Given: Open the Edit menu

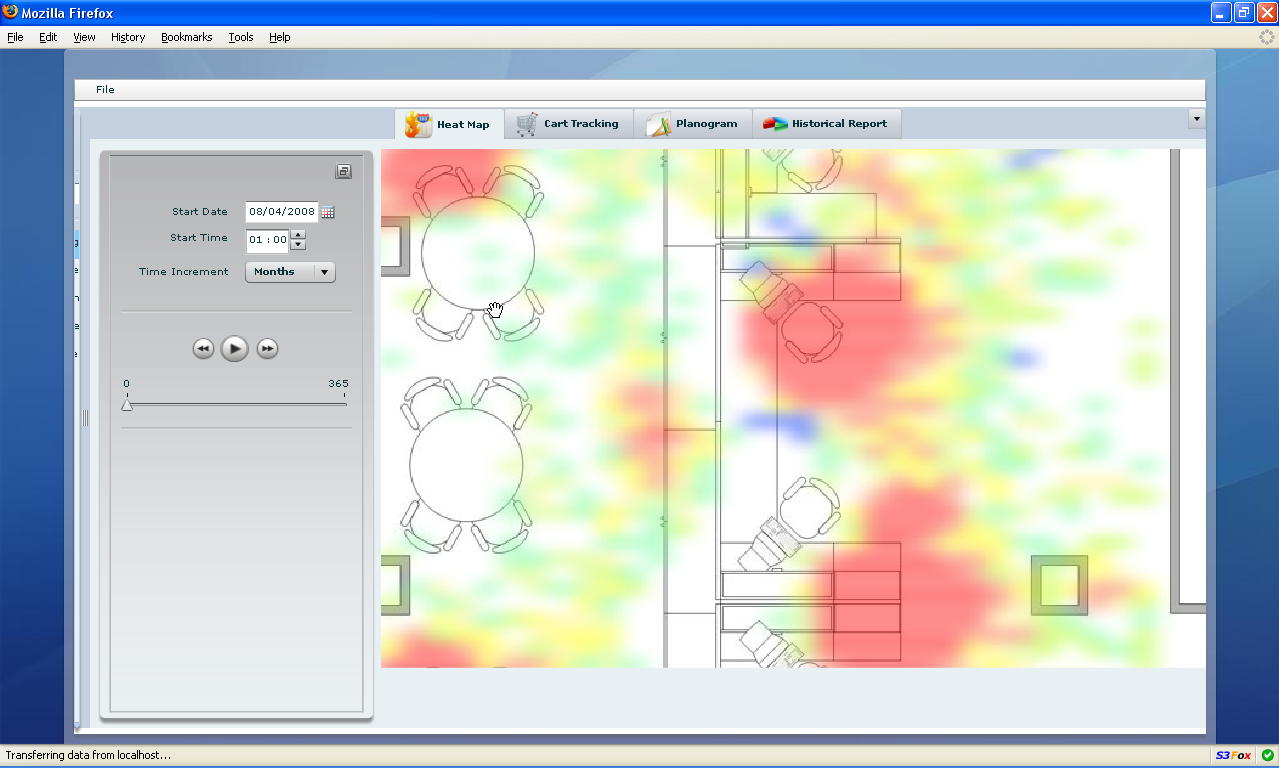Looking at the screenshot, I should click(48, 37).
